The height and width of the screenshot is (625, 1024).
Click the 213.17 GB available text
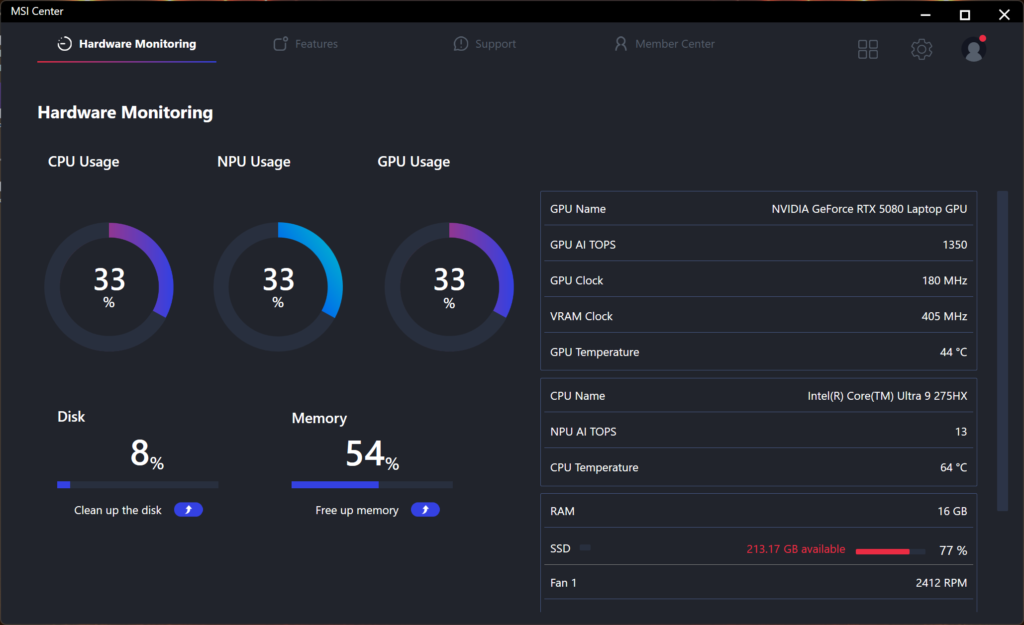(x=796, y=549)
